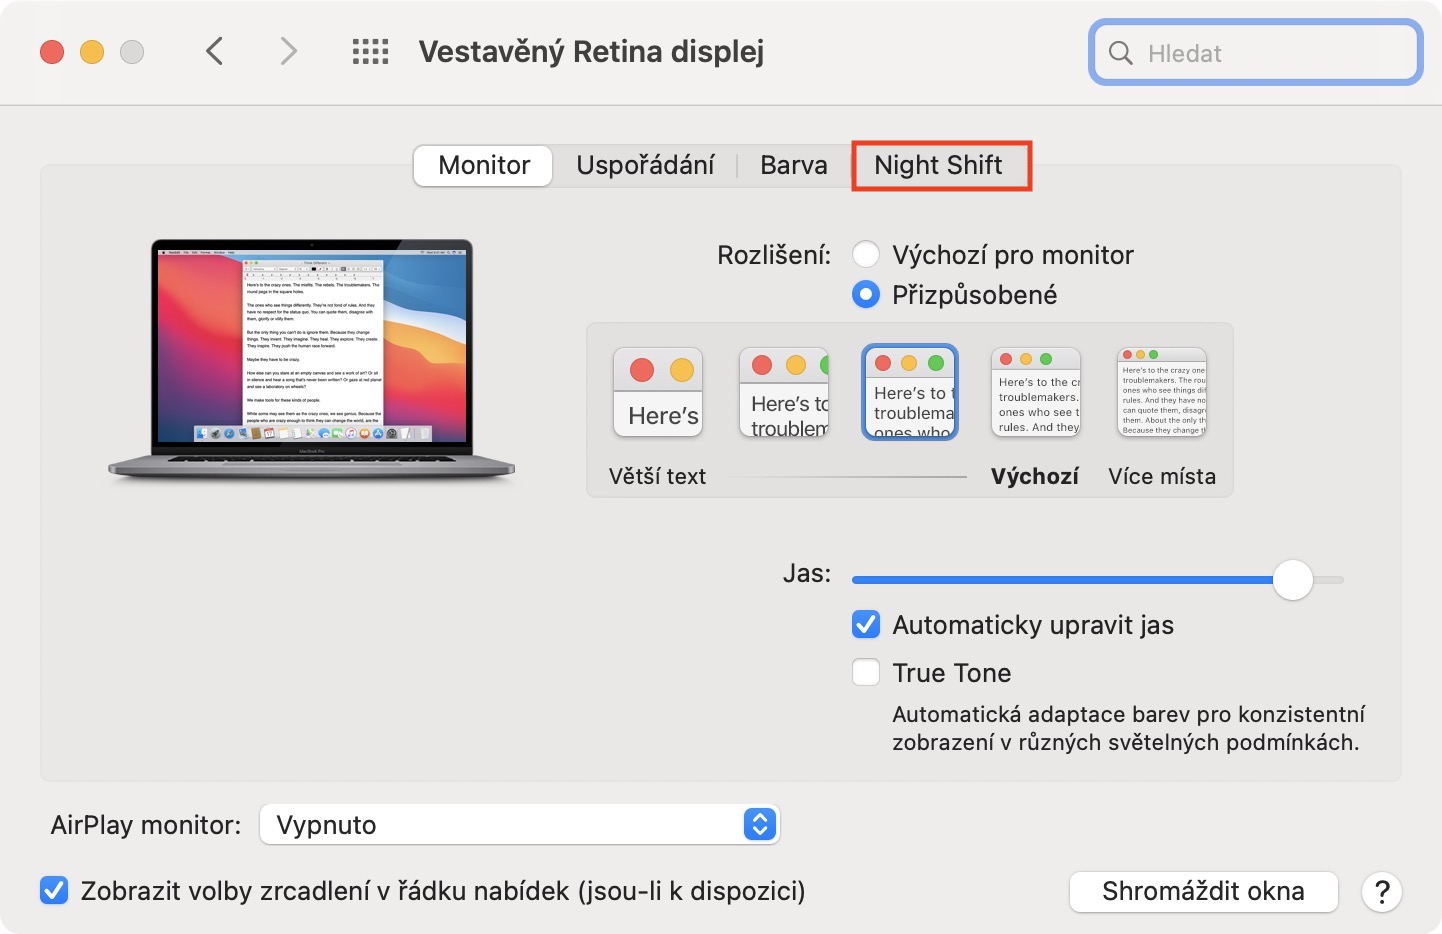Choose the largest text scaling thumbnail
This screenshot has width=1442, height=934.
658,392
